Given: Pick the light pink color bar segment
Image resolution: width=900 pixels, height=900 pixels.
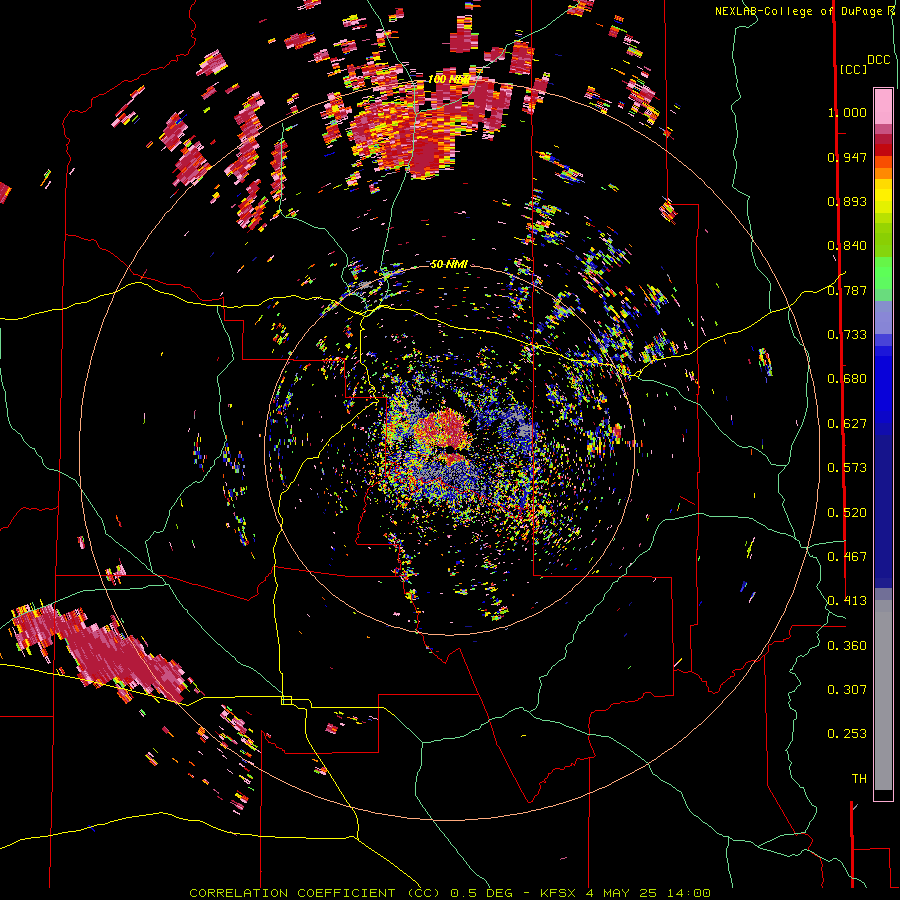Looking at the screenshot, I should (883, 106).
